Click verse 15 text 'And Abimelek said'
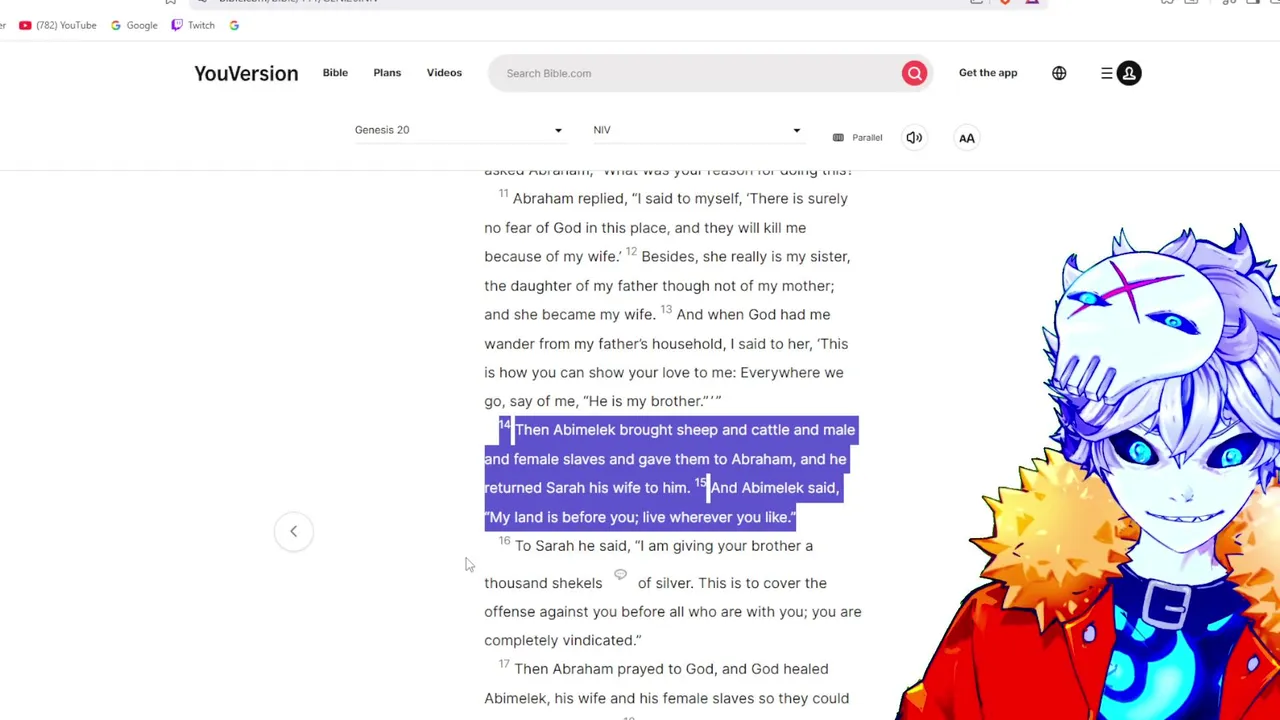1280x720 pixels. point(775,488)
